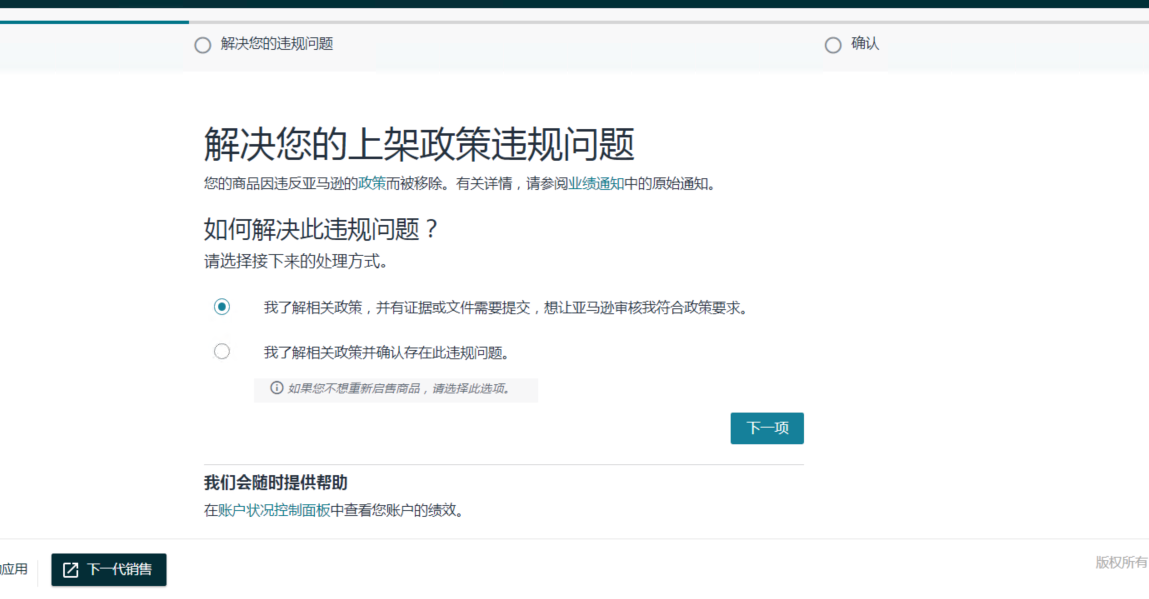Click the hint 如果您不想重新启售商品，请选择此选项。
This screenshot has width=1149, height=599.
point(401,389)
